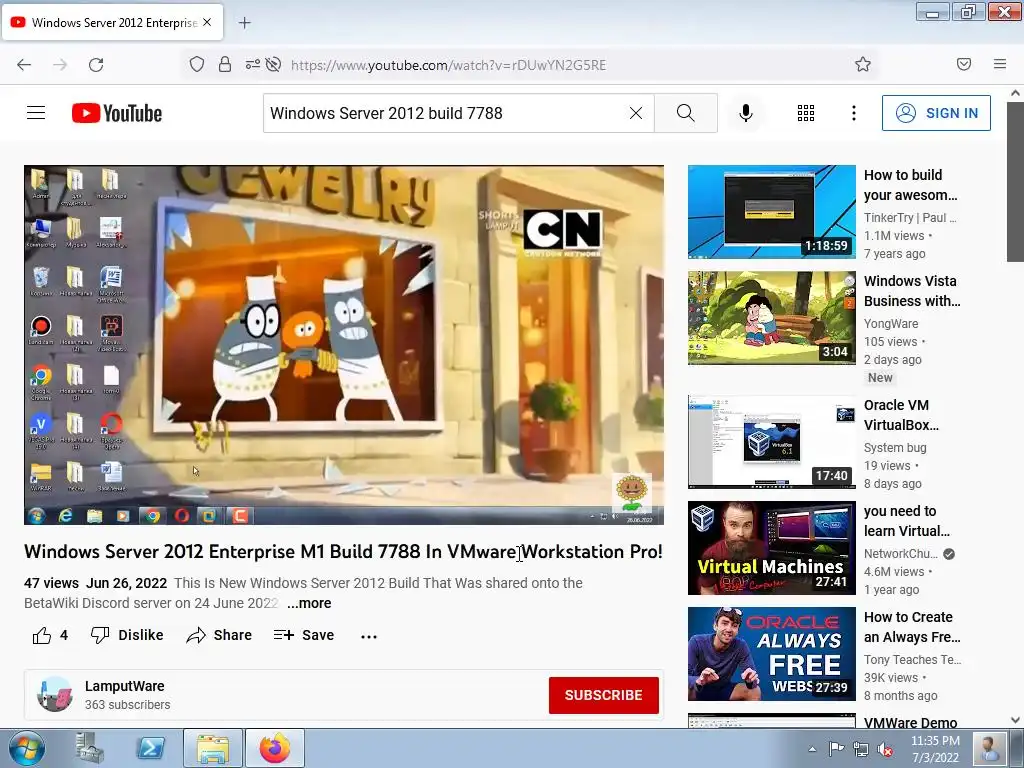This screenshot has width=1024, height=768.
Task: Launch PowerShell from taskbar
Action: (150, 748)
